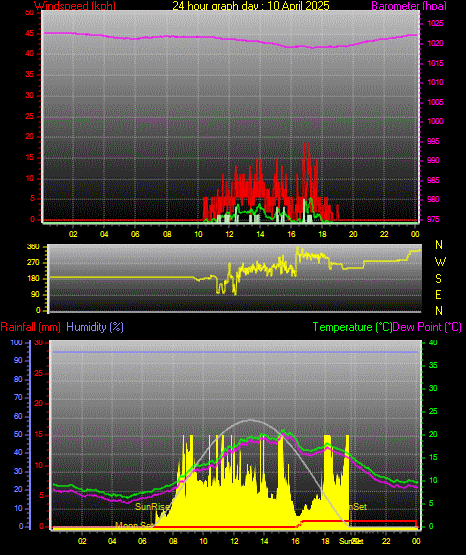The height and width of the screenshot is (555, 466).
Task: Click hour label 14 under the temperature graph
Action: pos(264,541)
